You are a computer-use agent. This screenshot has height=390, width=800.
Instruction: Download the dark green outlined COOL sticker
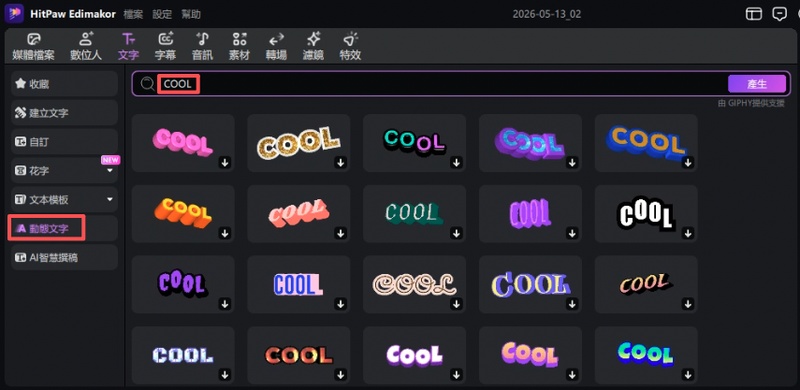pyautogui.click(x=457, y=233)
